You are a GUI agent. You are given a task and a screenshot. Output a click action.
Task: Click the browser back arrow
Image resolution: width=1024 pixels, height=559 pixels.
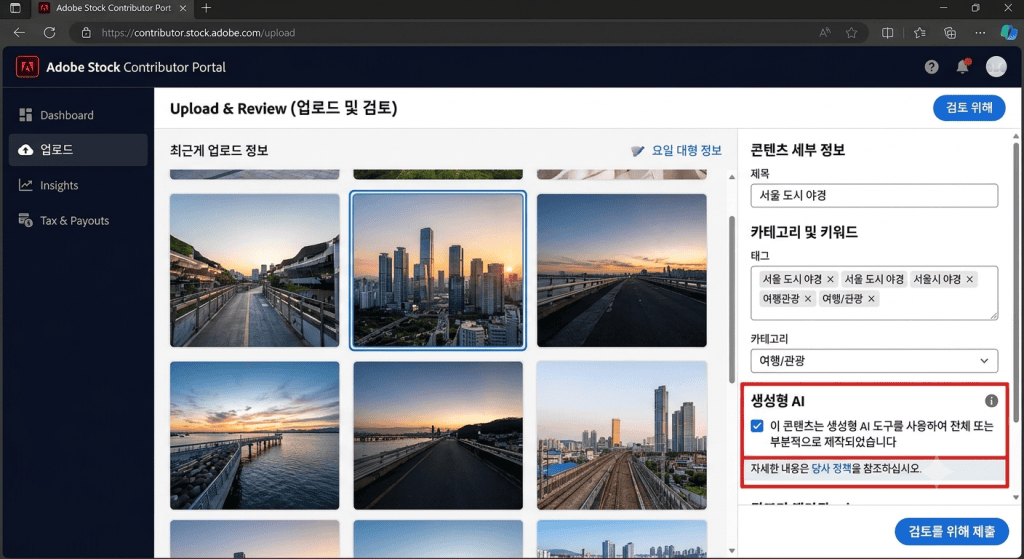click(x=19, y=33)
